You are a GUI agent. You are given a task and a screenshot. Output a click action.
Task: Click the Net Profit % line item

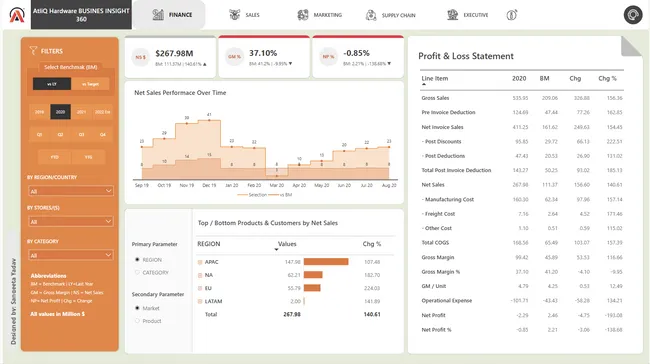pos(436,330)
